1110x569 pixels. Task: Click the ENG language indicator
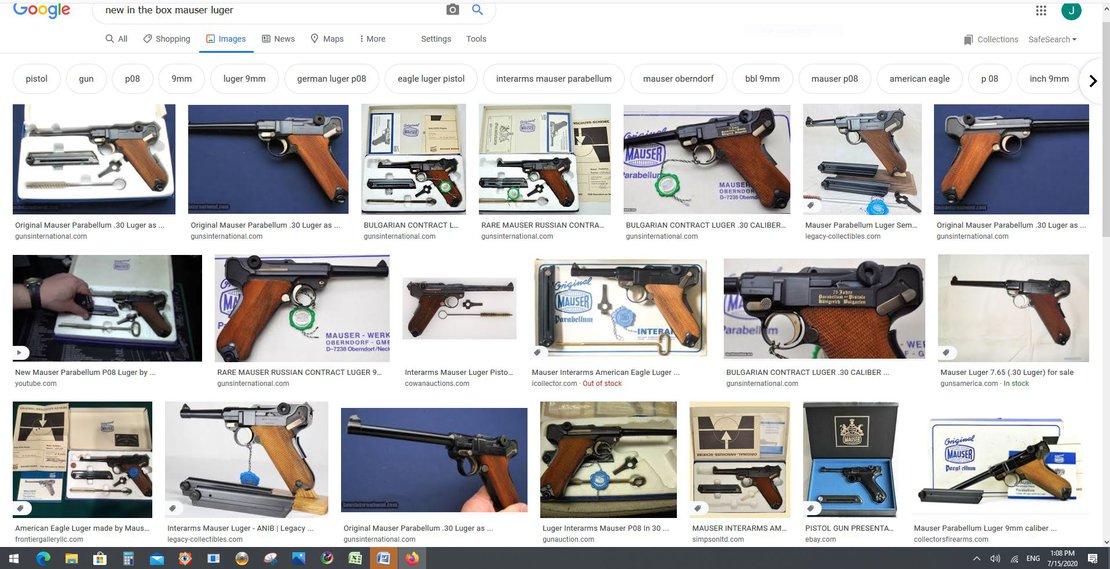pos(1033,558)
